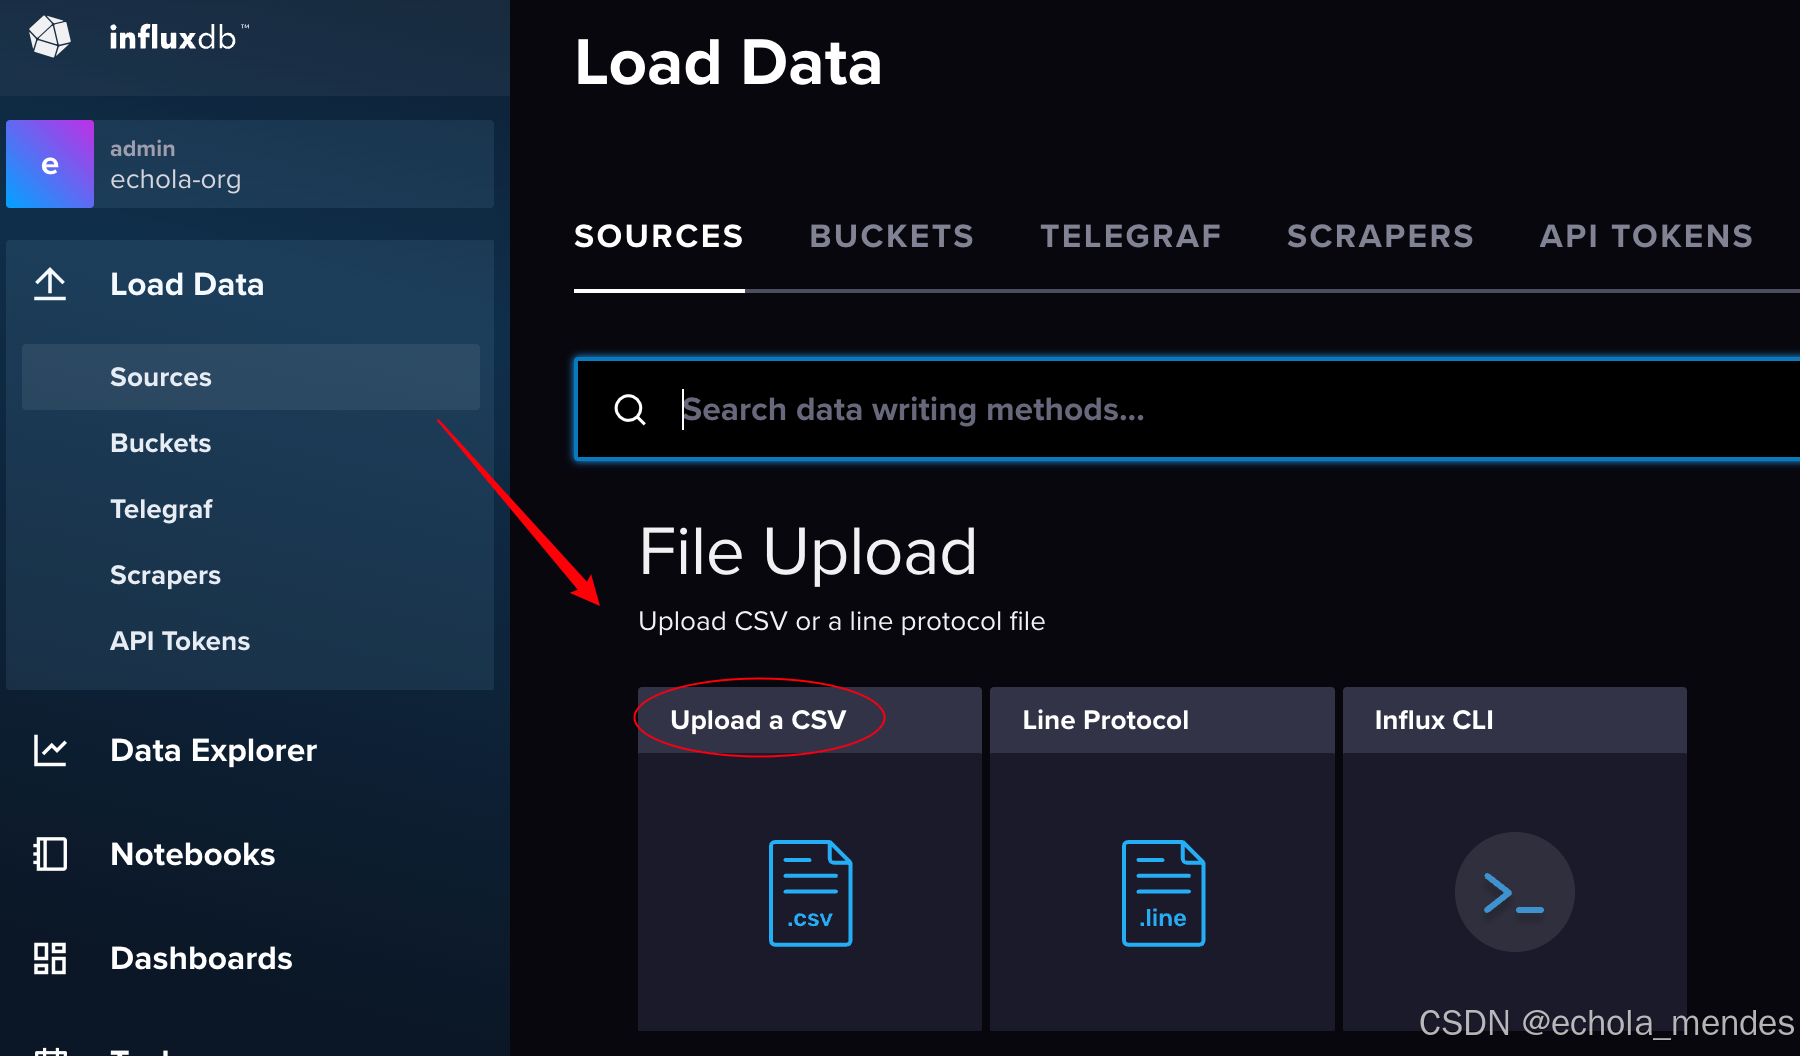
Task: Click the InfluxDB logo icon
Action: pos(50,37)
